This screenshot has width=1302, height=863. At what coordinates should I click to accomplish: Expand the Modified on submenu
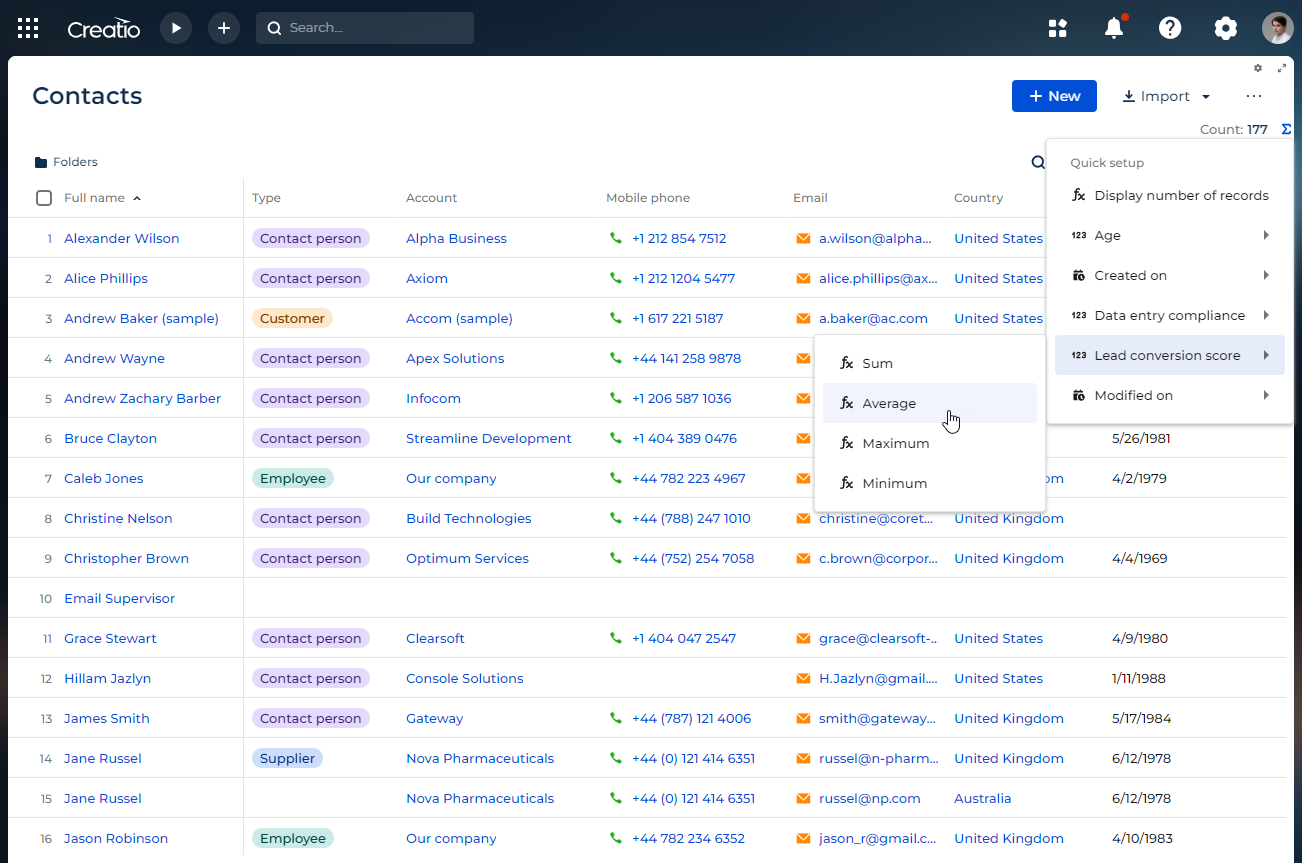pos(1170,395)
